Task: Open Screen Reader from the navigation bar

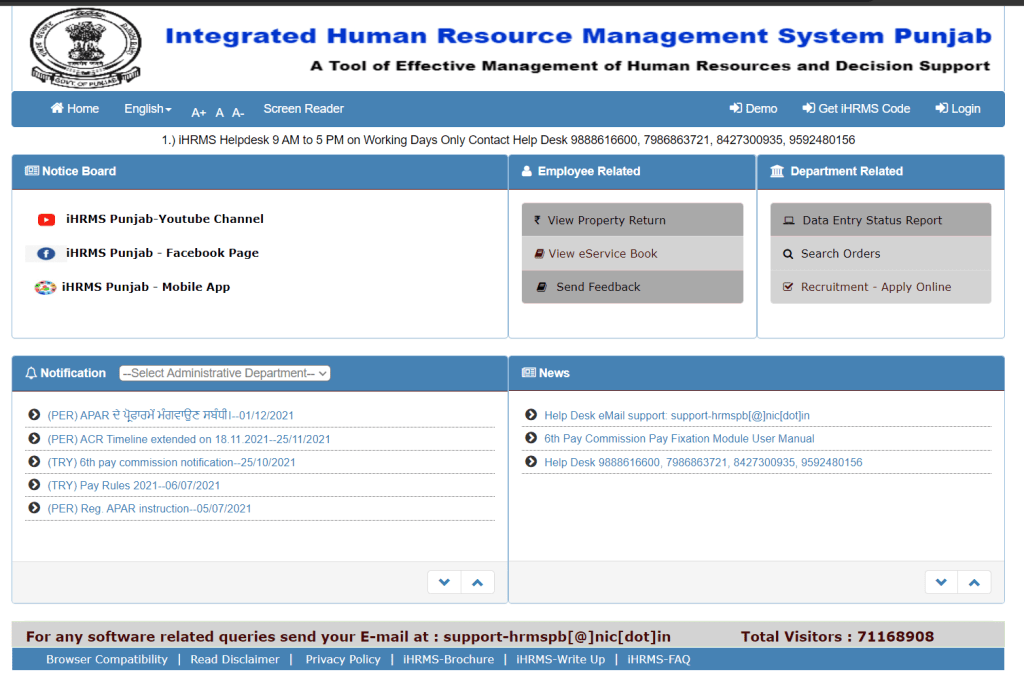Action: coord(304,109)
